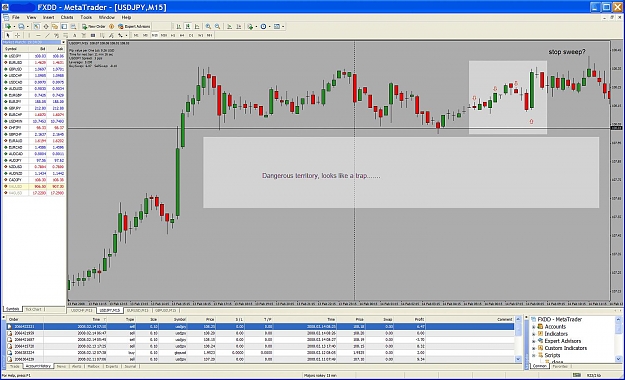This screenshot has height=380, width=625.
Task: Select the EURUSD row in Market Watch
Action: click(x=33, y=63)
